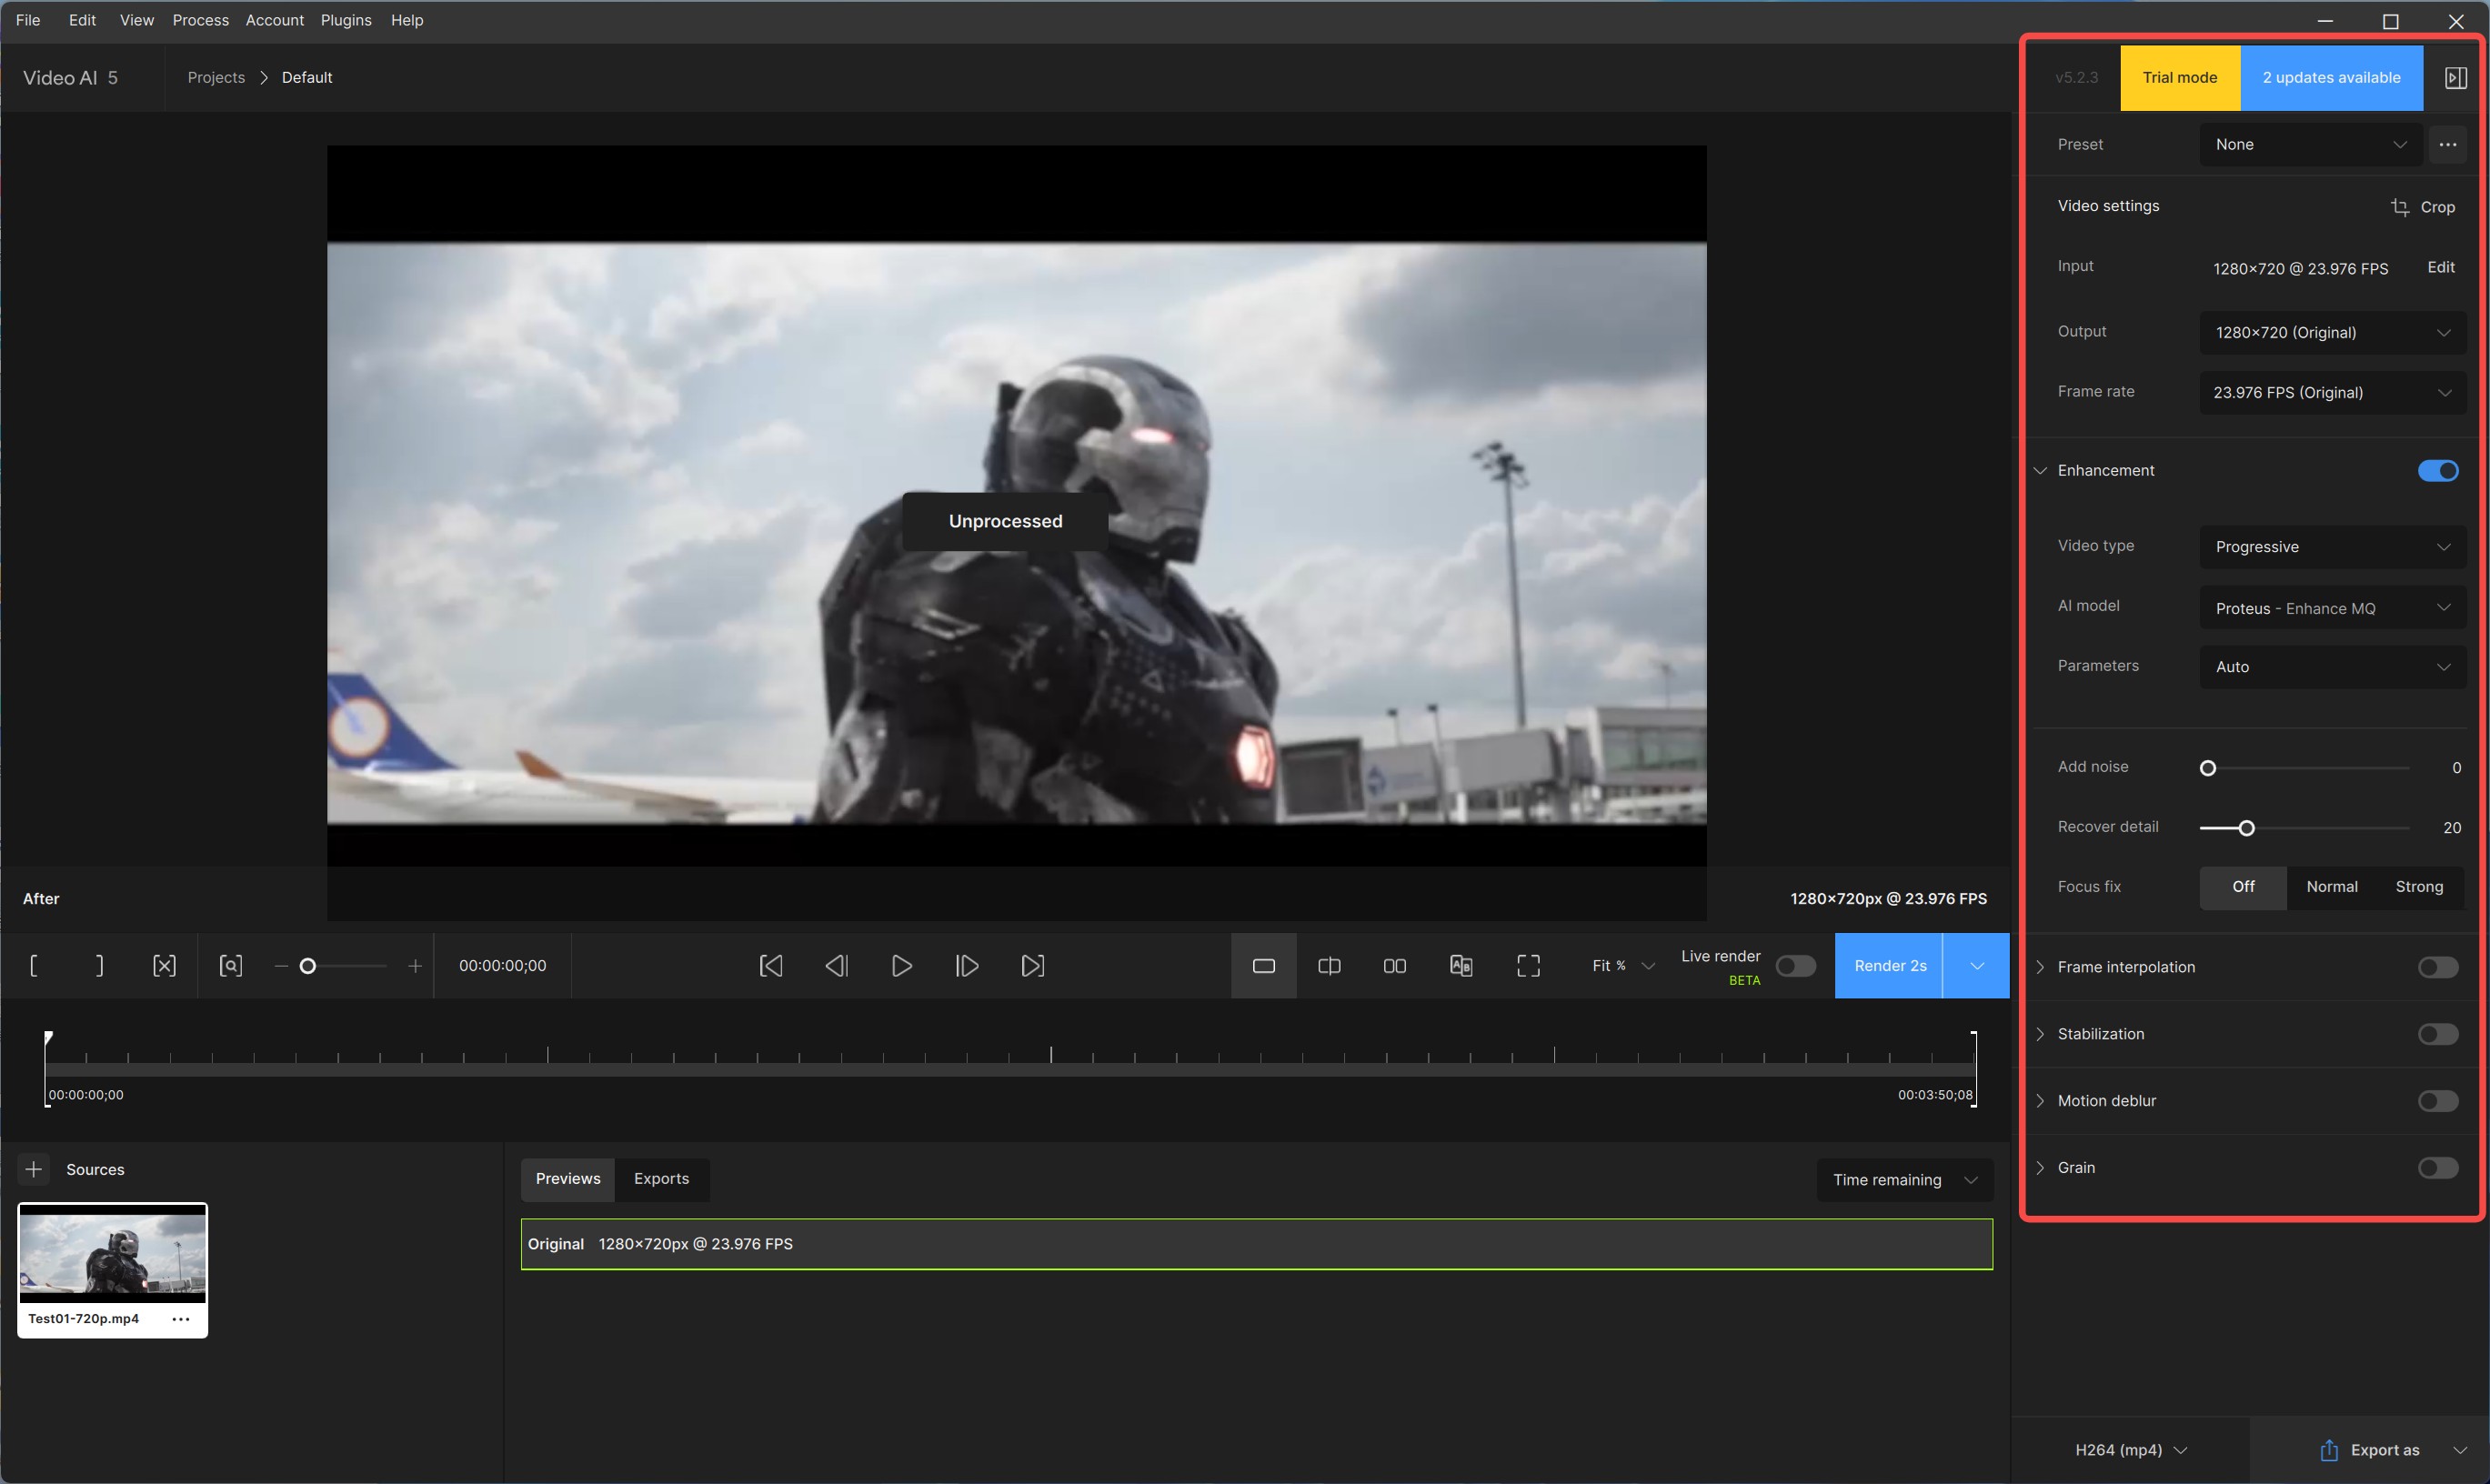This screenshot has height=1484, width=2490.
Task: Click Edit next to Input resolution
Action: coord(2441,267)
